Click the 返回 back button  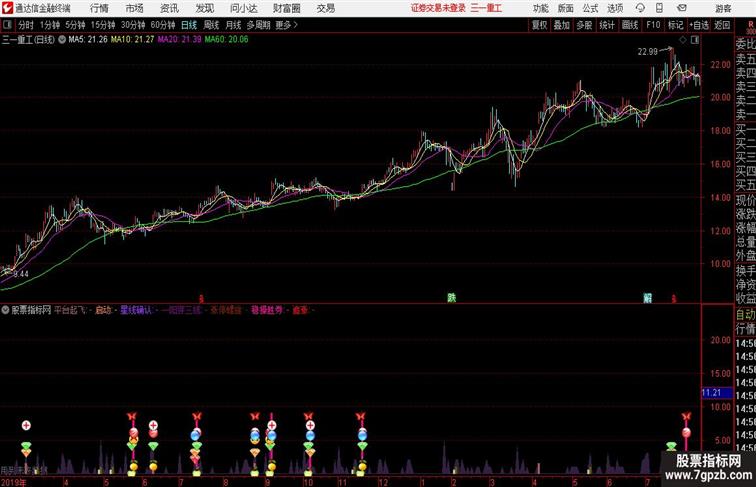point(722,25)
